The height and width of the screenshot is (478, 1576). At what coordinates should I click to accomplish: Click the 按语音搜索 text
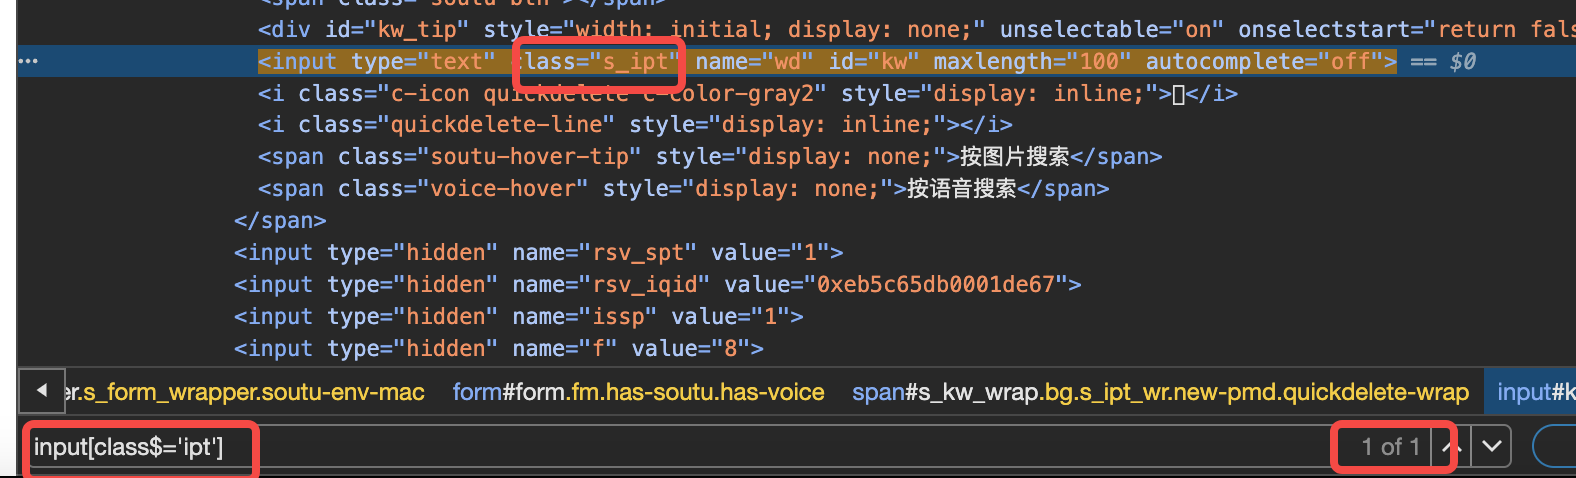962,188
